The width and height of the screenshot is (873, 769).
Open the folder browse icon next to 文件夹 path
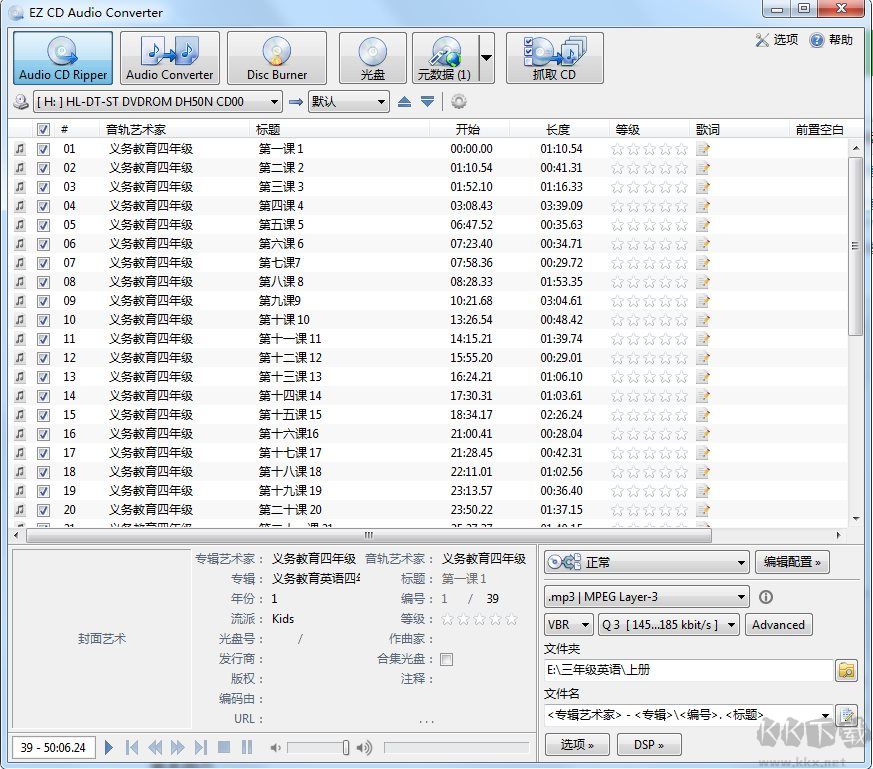(x=845, y=669)
